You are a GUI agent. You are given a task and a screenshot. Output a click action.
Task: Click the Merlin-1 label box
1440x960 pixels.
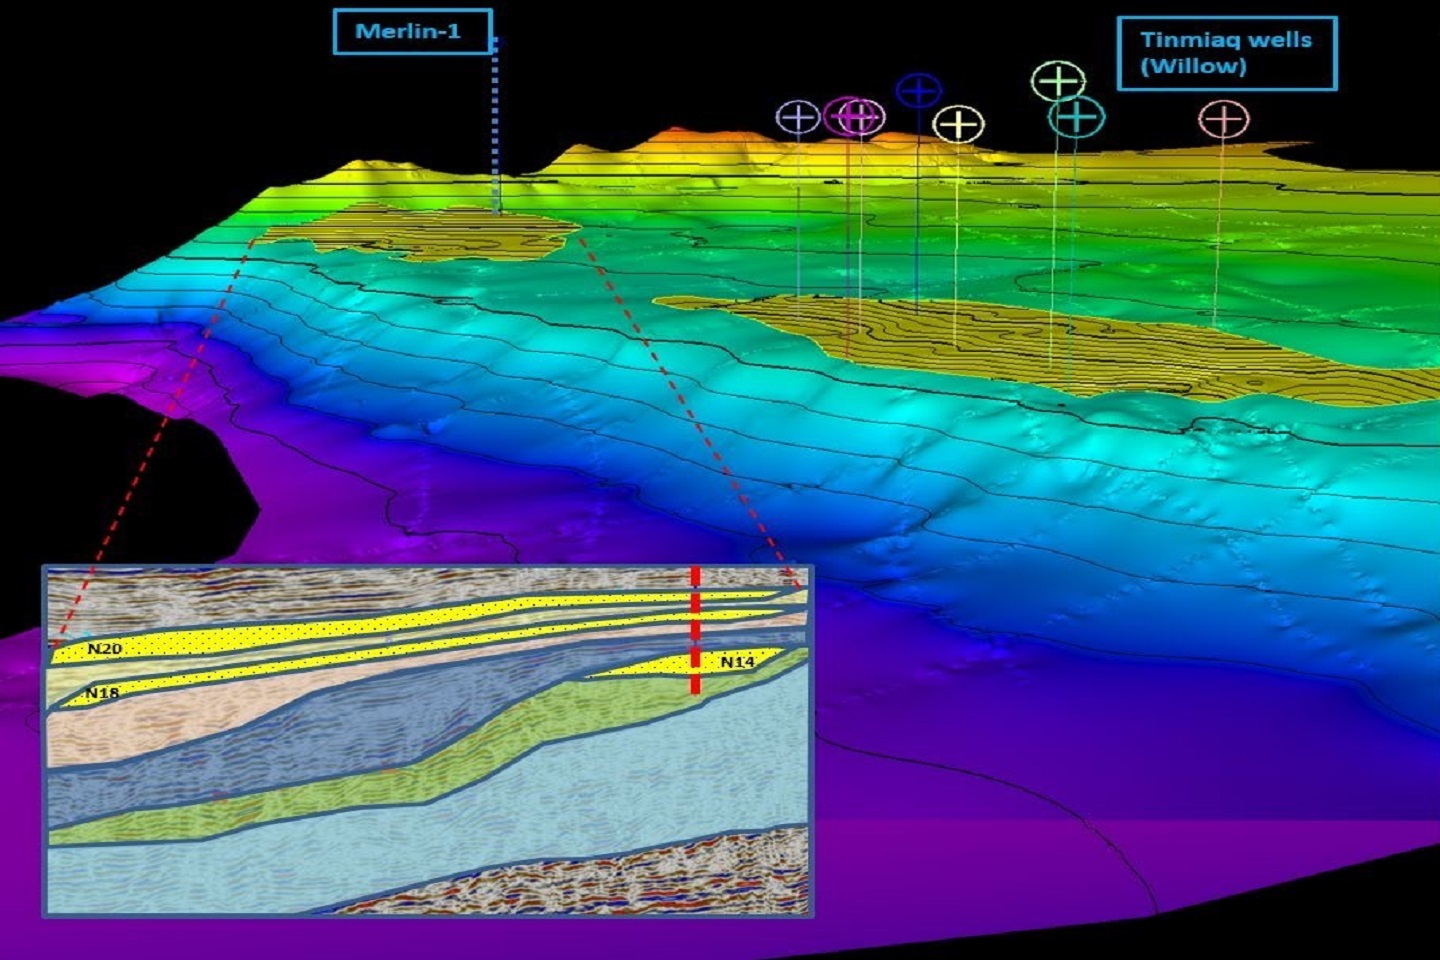412,31
